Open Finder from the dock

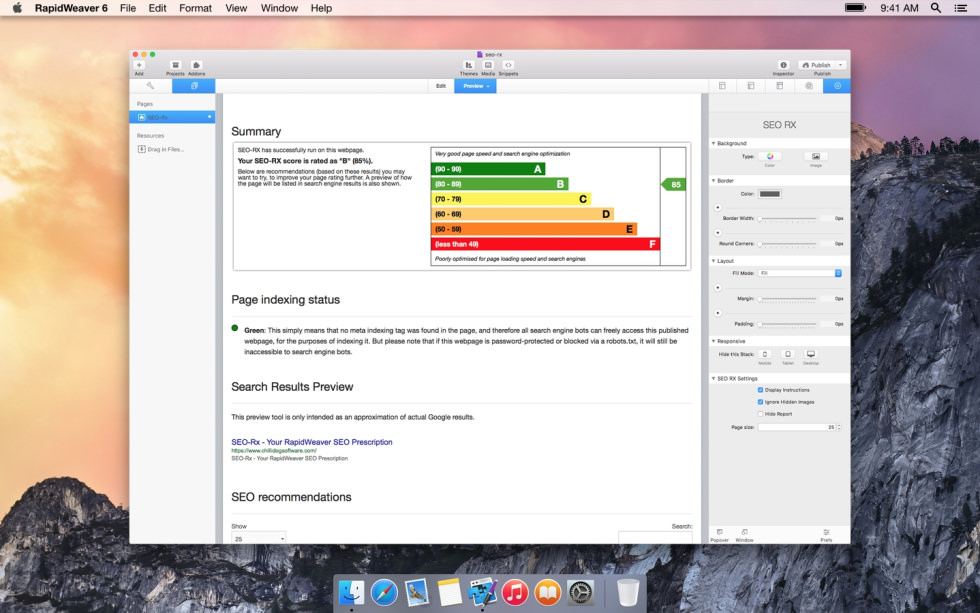point(351,592)
